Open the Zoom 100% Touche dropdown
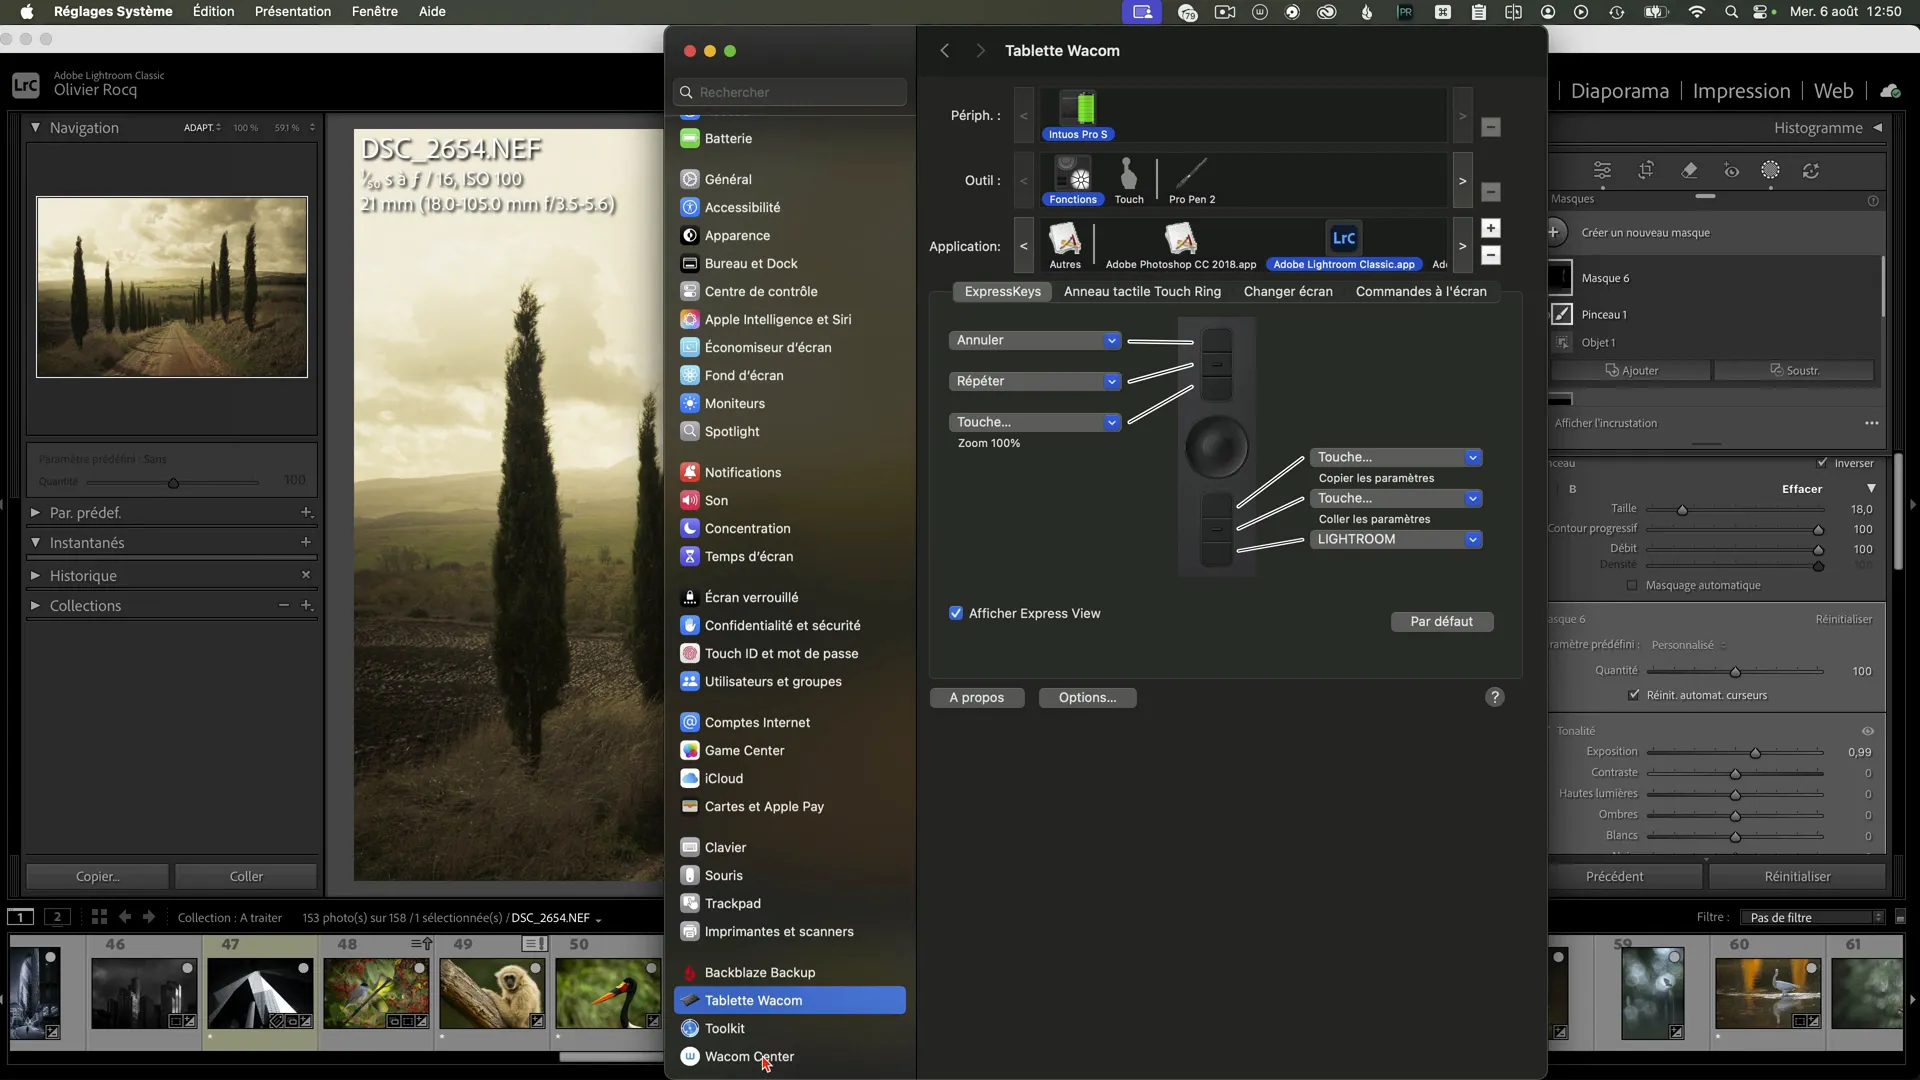 pos(1035,422)
